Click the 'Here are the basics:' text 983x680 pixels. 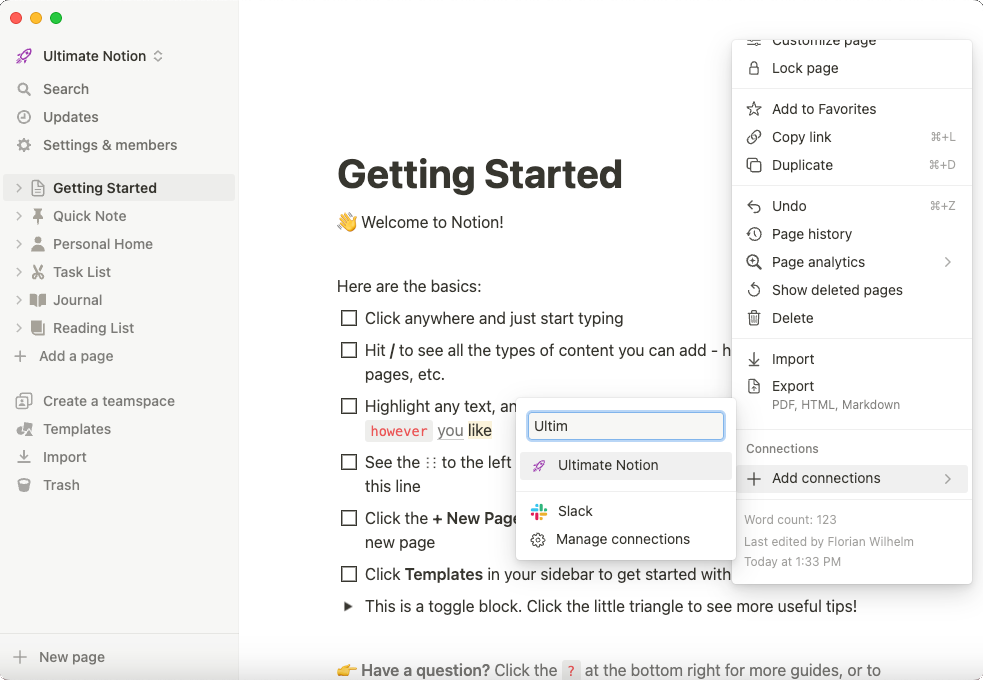pyautogui.click(x=409, y=286)
